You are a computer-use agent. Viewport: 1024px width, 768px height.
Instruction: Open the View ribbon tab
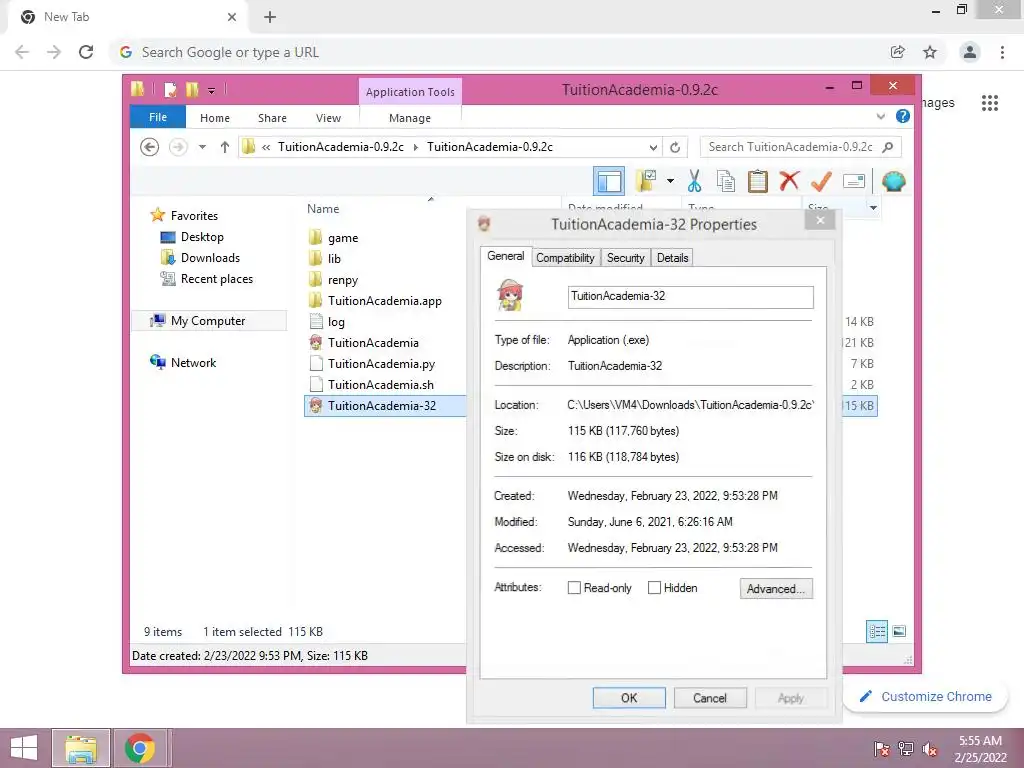coord(328,118)
